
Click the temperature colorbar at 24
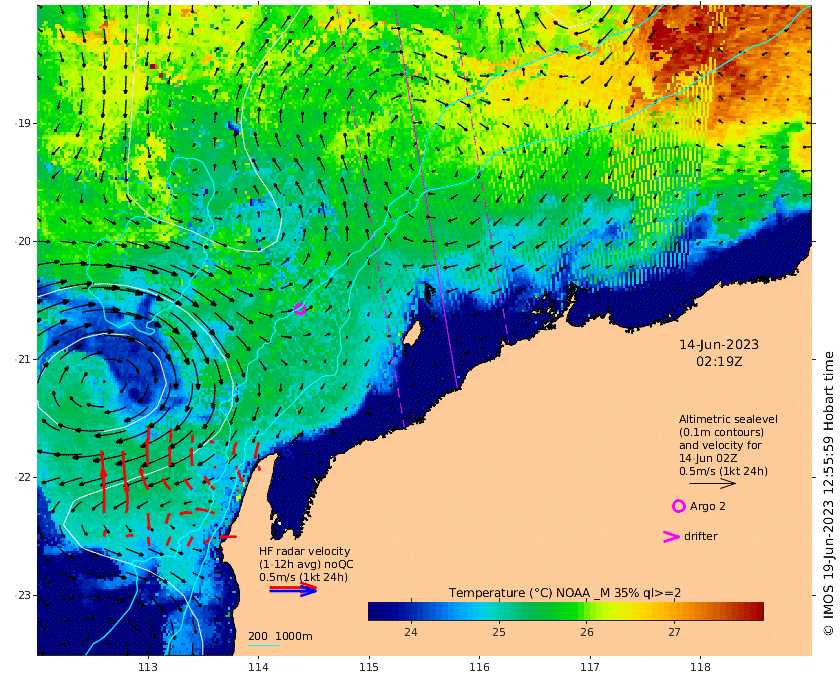tap(411, 611)
